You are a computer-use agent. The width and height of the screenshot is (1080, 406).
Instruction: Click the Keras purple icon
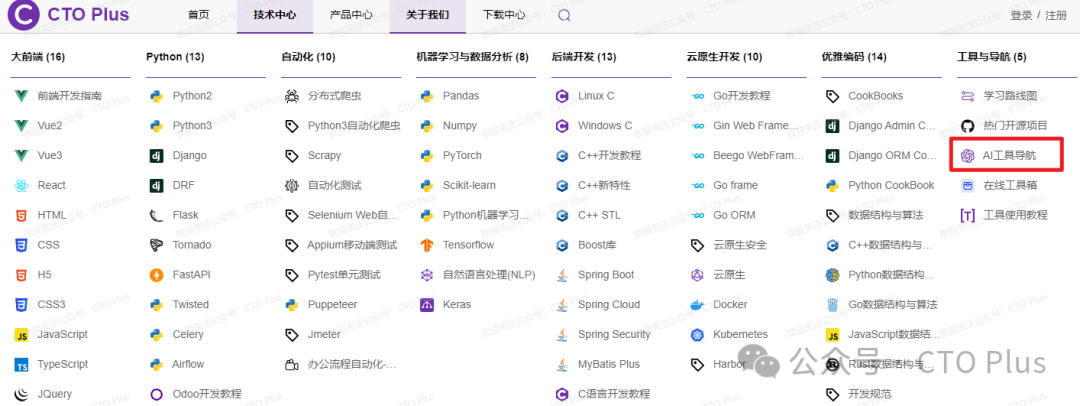tap(426, 305)
